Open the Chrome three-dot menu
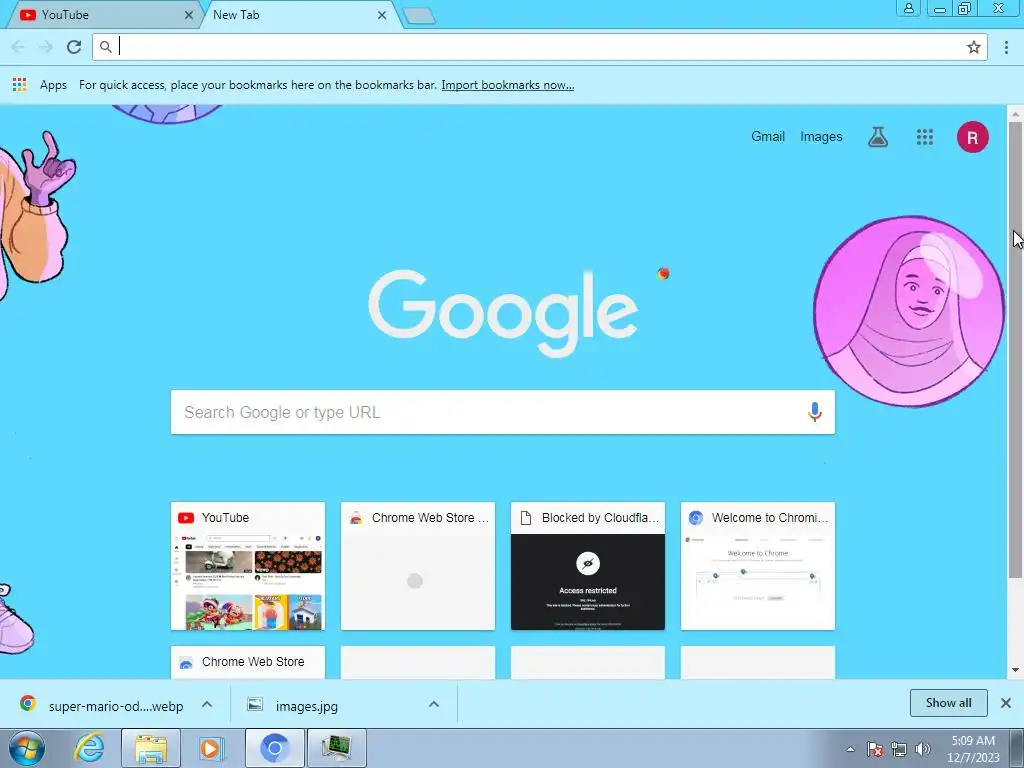The height and width of the screenshot is (768, 1024). (x=1006, y=47)
